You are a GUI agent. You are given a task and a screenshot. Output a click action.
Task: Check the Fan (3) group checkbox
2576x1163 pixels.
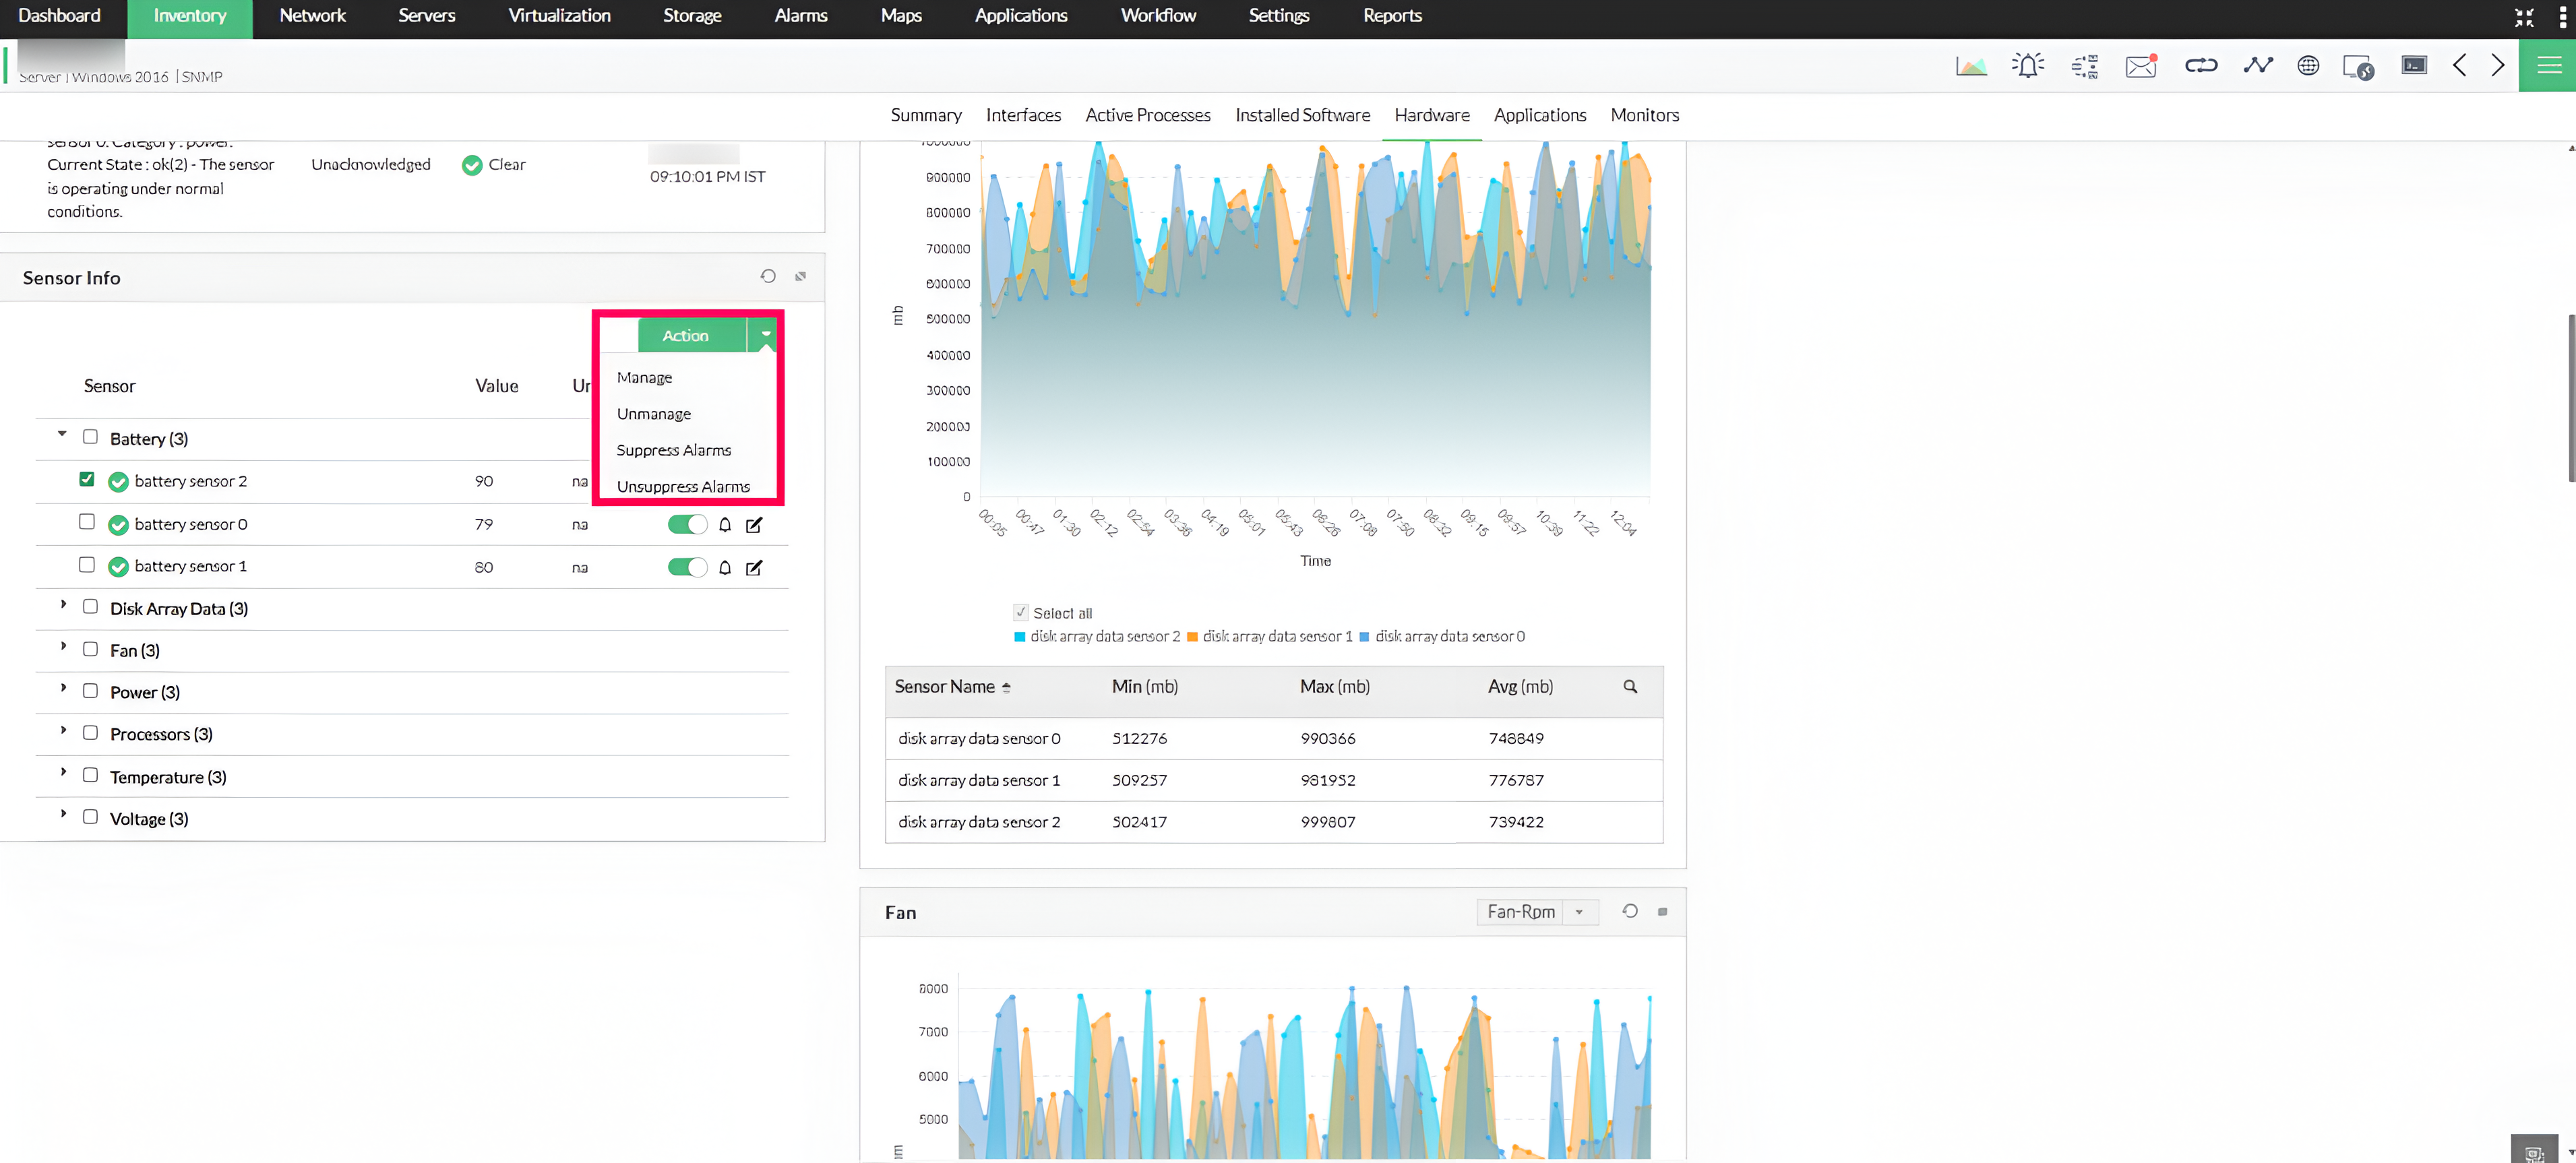pos(90,649)
